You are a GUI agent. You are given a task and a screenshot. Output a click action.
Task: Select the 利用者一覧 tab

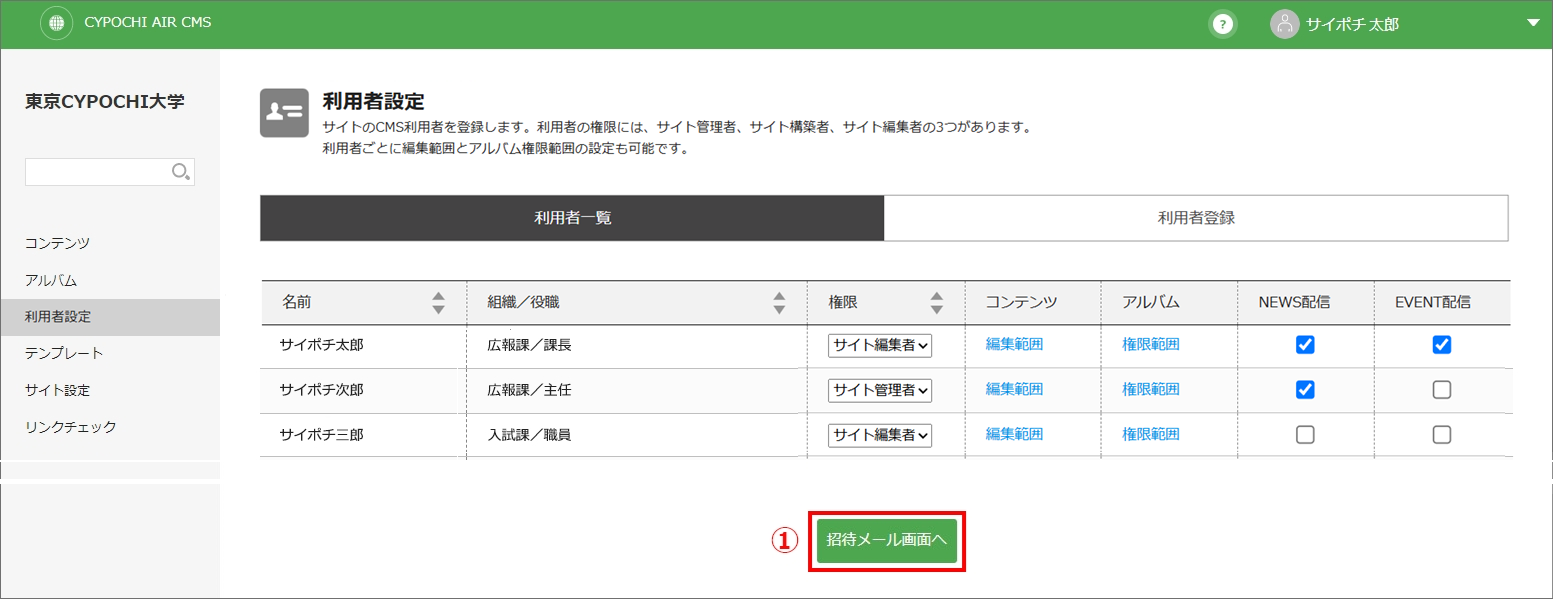(x=572, y=217)
